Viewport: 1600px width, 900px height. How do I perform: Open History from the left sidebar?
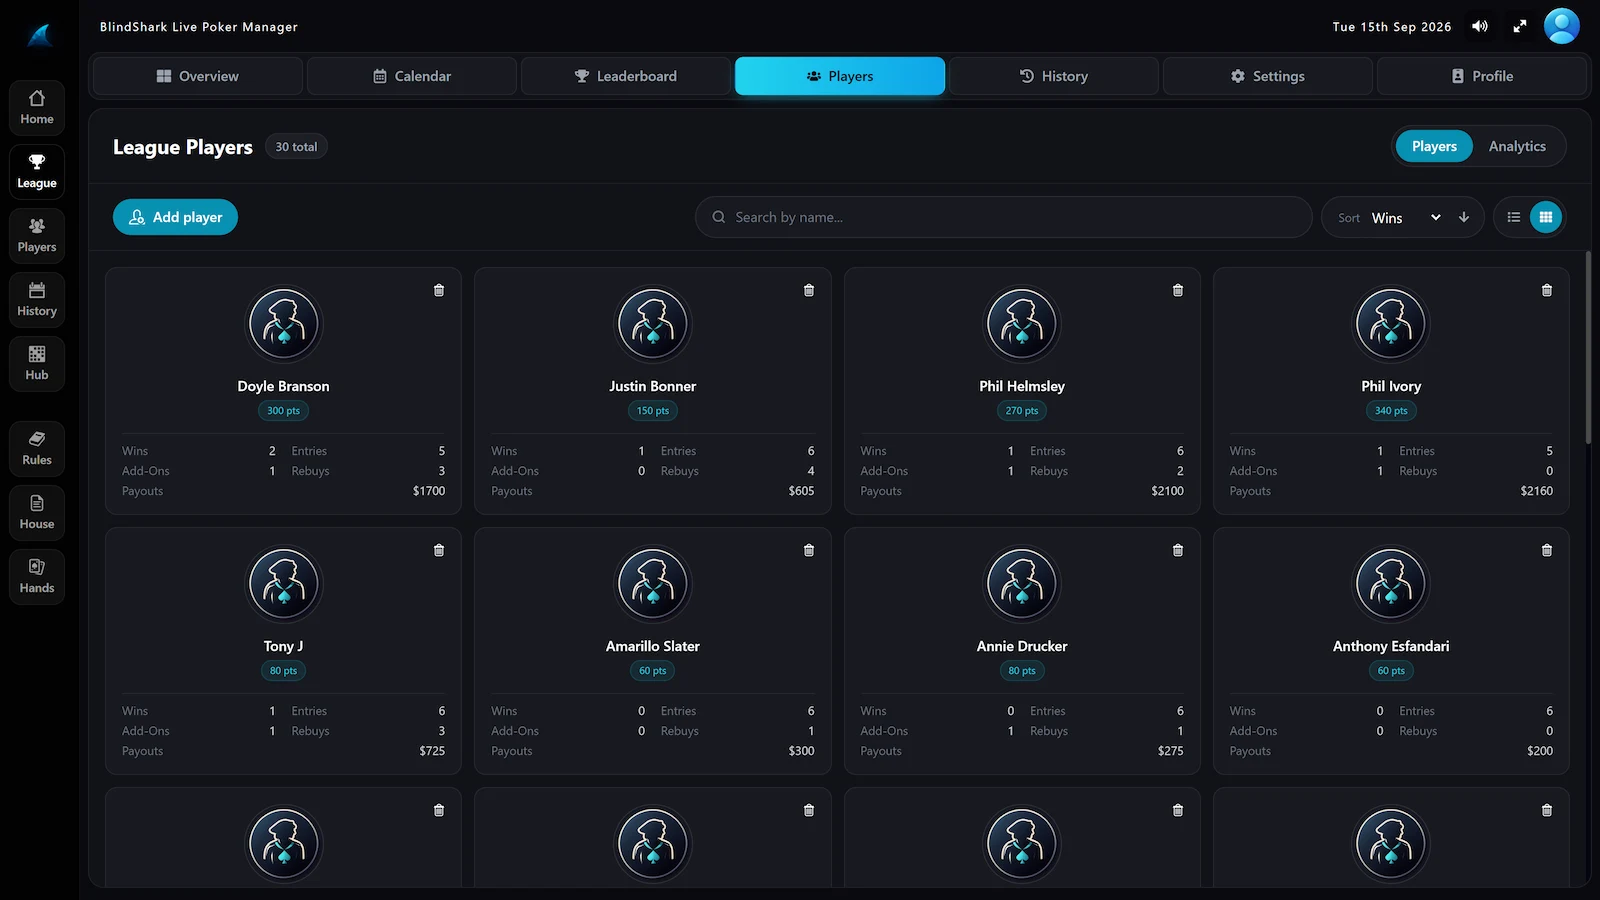37,300
